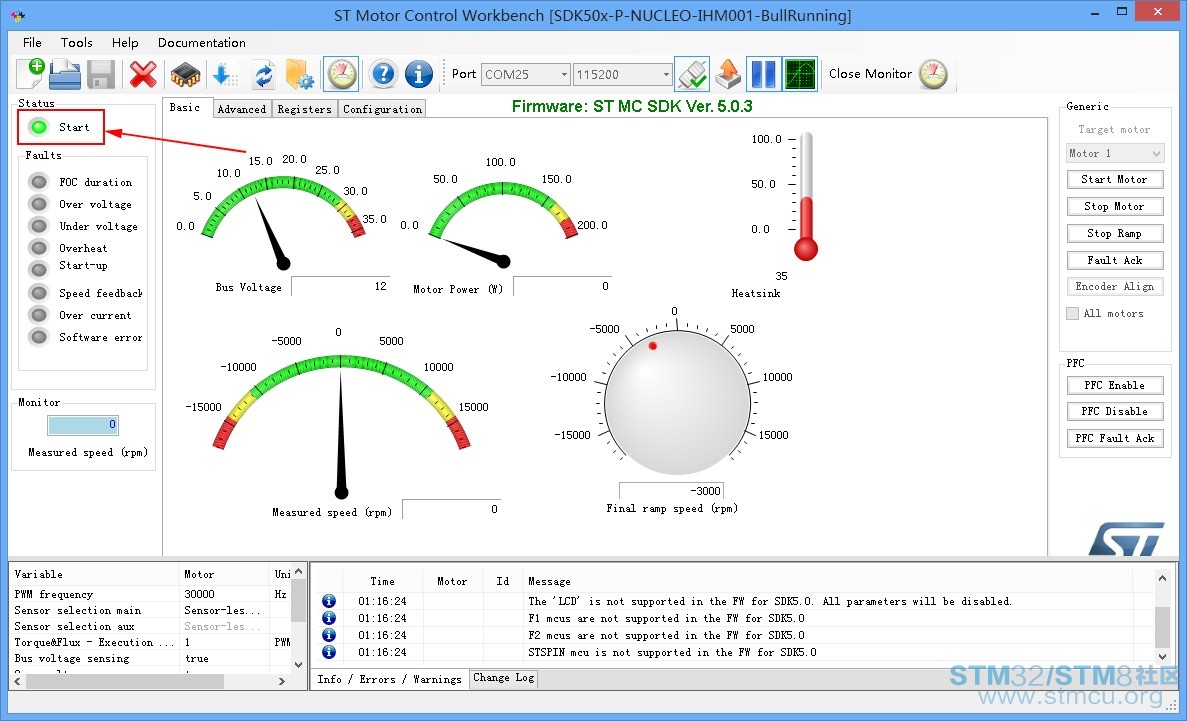This screenshot has width=1187, height=721.
Task: Click the Over voltage fault indicator
Action: [x=39, y=204]
